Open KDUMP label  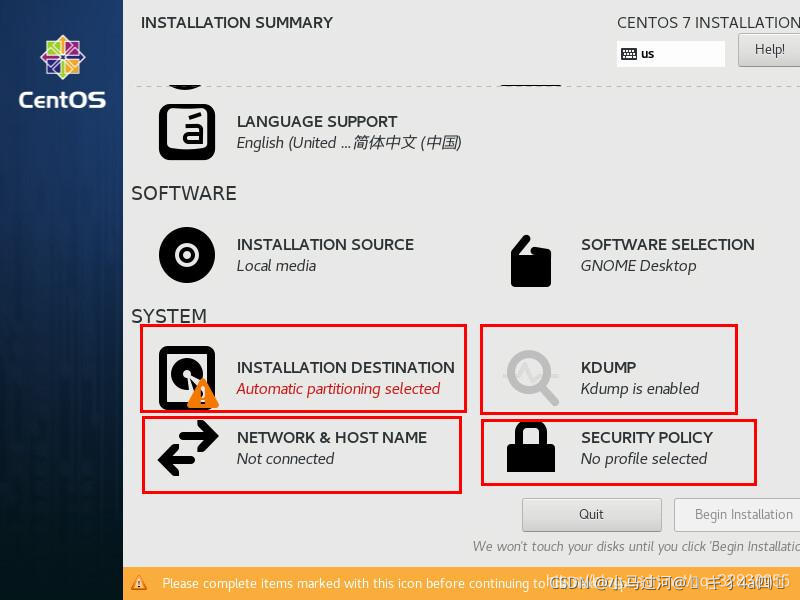pos(608,367)
